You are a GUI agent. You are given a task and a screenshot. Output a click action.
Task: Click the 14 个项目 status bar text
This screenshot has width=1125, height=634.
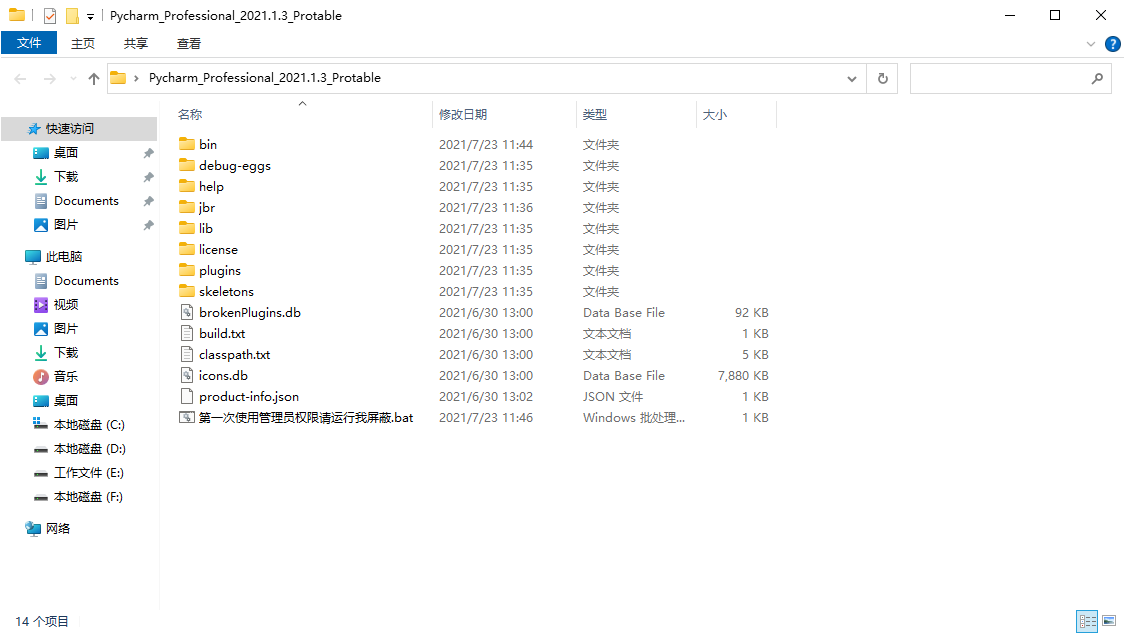point(42,621)
